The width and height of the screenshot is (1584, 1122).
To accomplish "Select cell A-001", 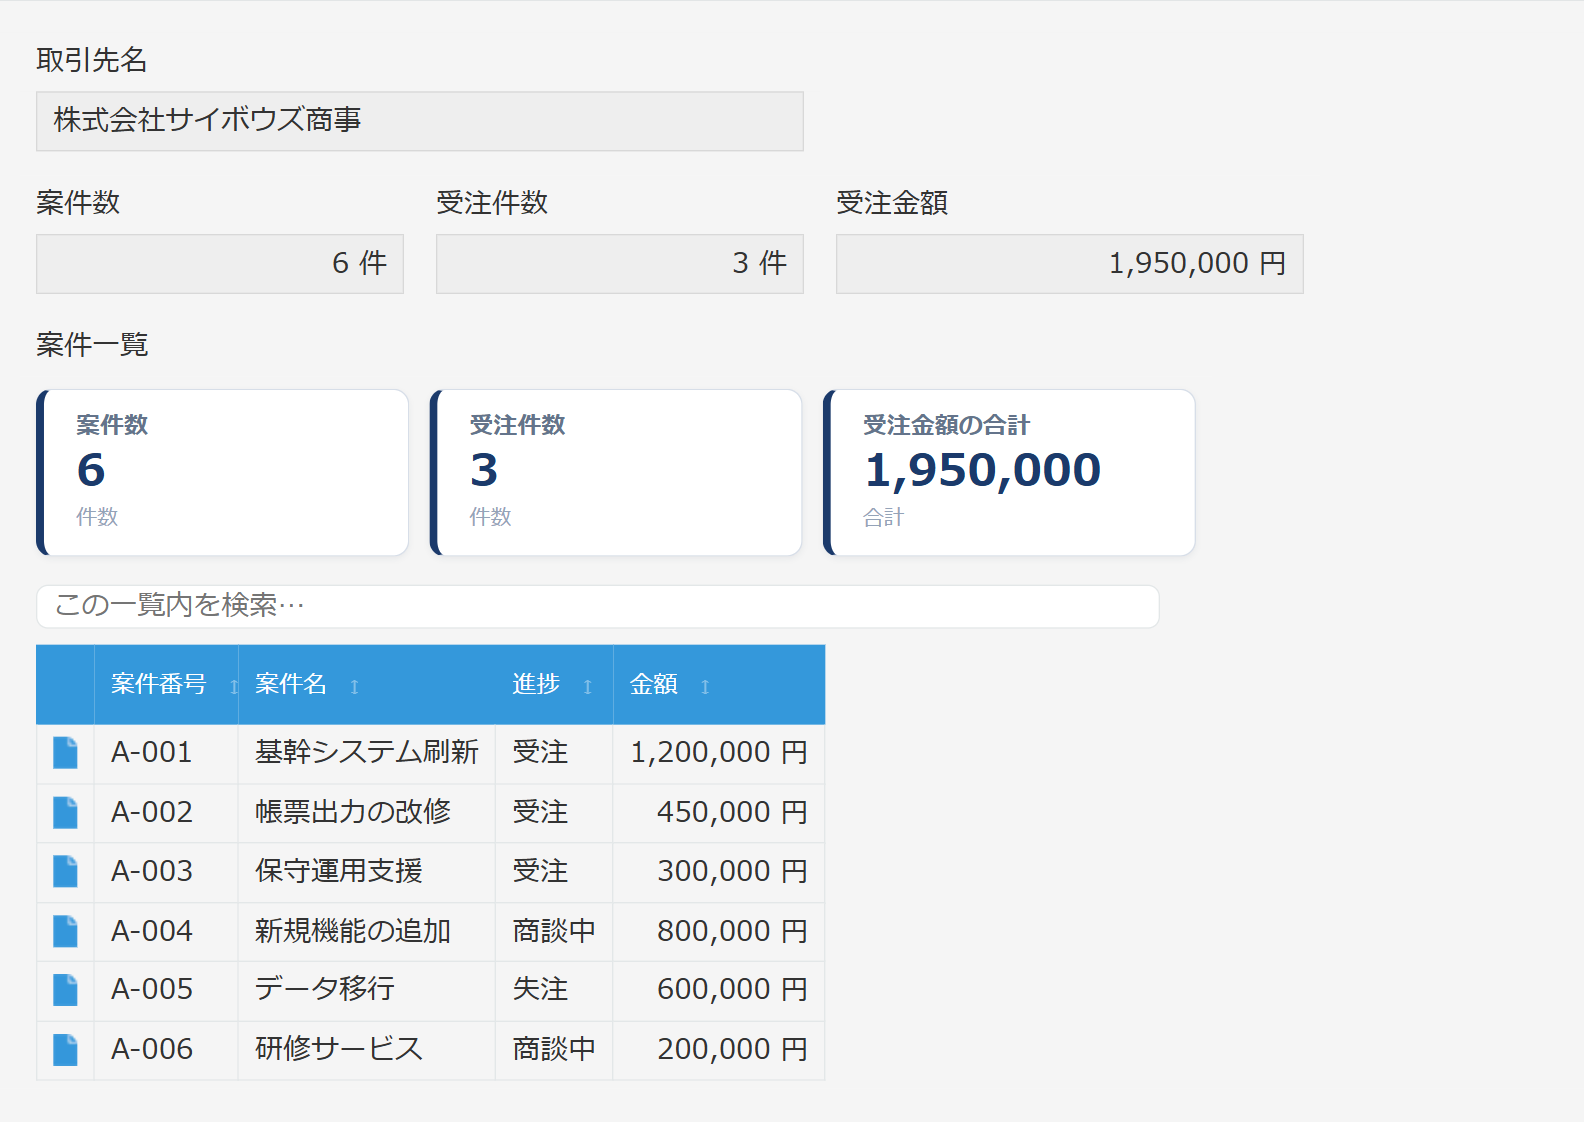I will click(x=166, y=753).
